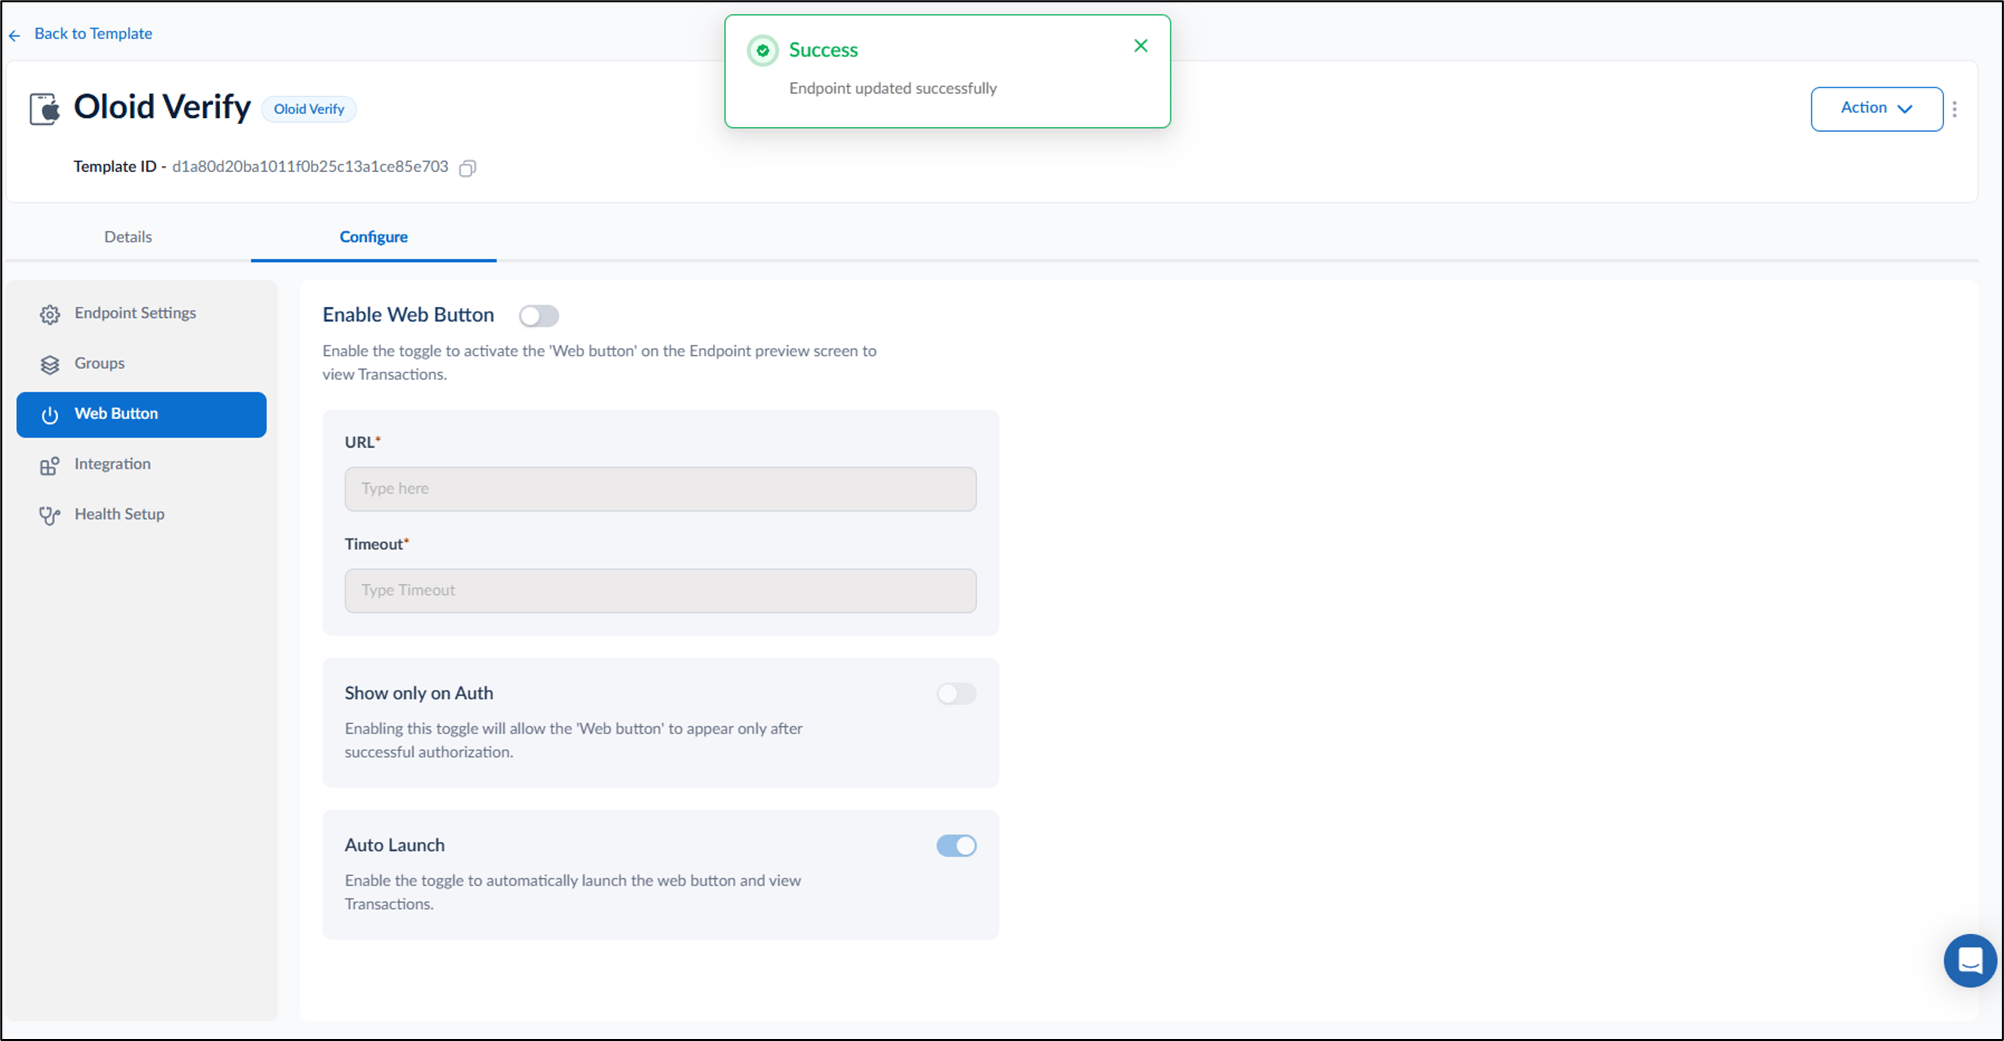Expand the Action dropdown
This screenshot has height=1041, width=2004.
pyautogui.click(x=1876, y=109)
